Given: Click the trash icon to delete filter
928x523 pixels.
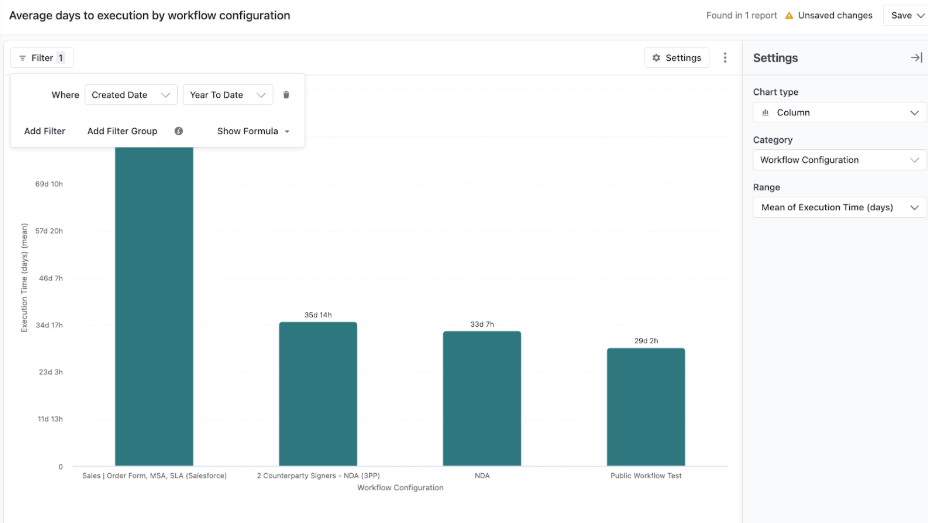Looking at the screenshot, I should coord(286,95).
